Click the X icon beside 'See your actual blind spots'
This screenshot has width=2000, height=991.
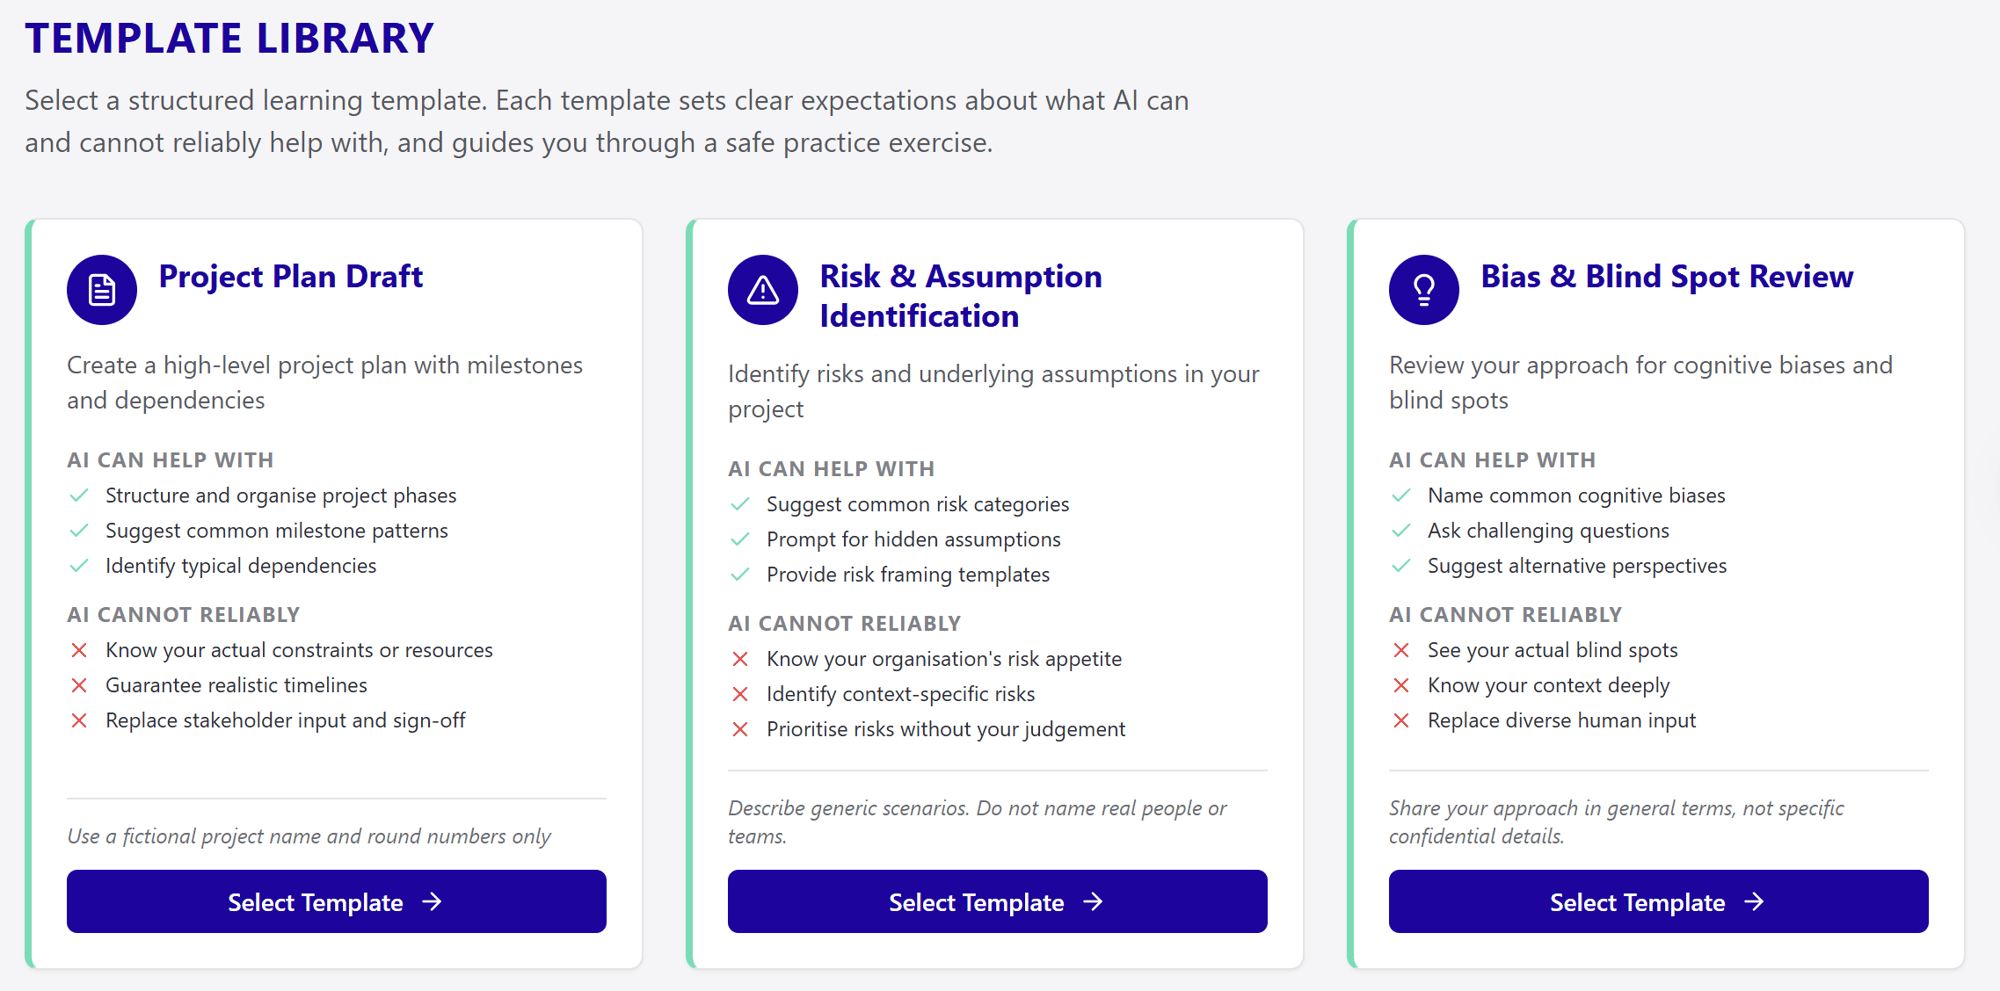point(1402,651)
